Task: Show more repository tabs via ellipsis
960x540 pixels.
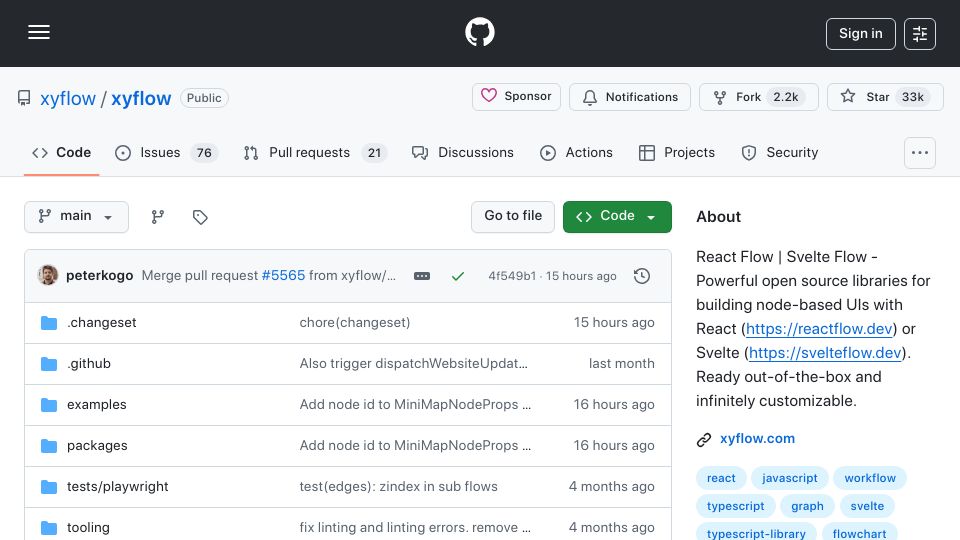Action: (920, 152)
